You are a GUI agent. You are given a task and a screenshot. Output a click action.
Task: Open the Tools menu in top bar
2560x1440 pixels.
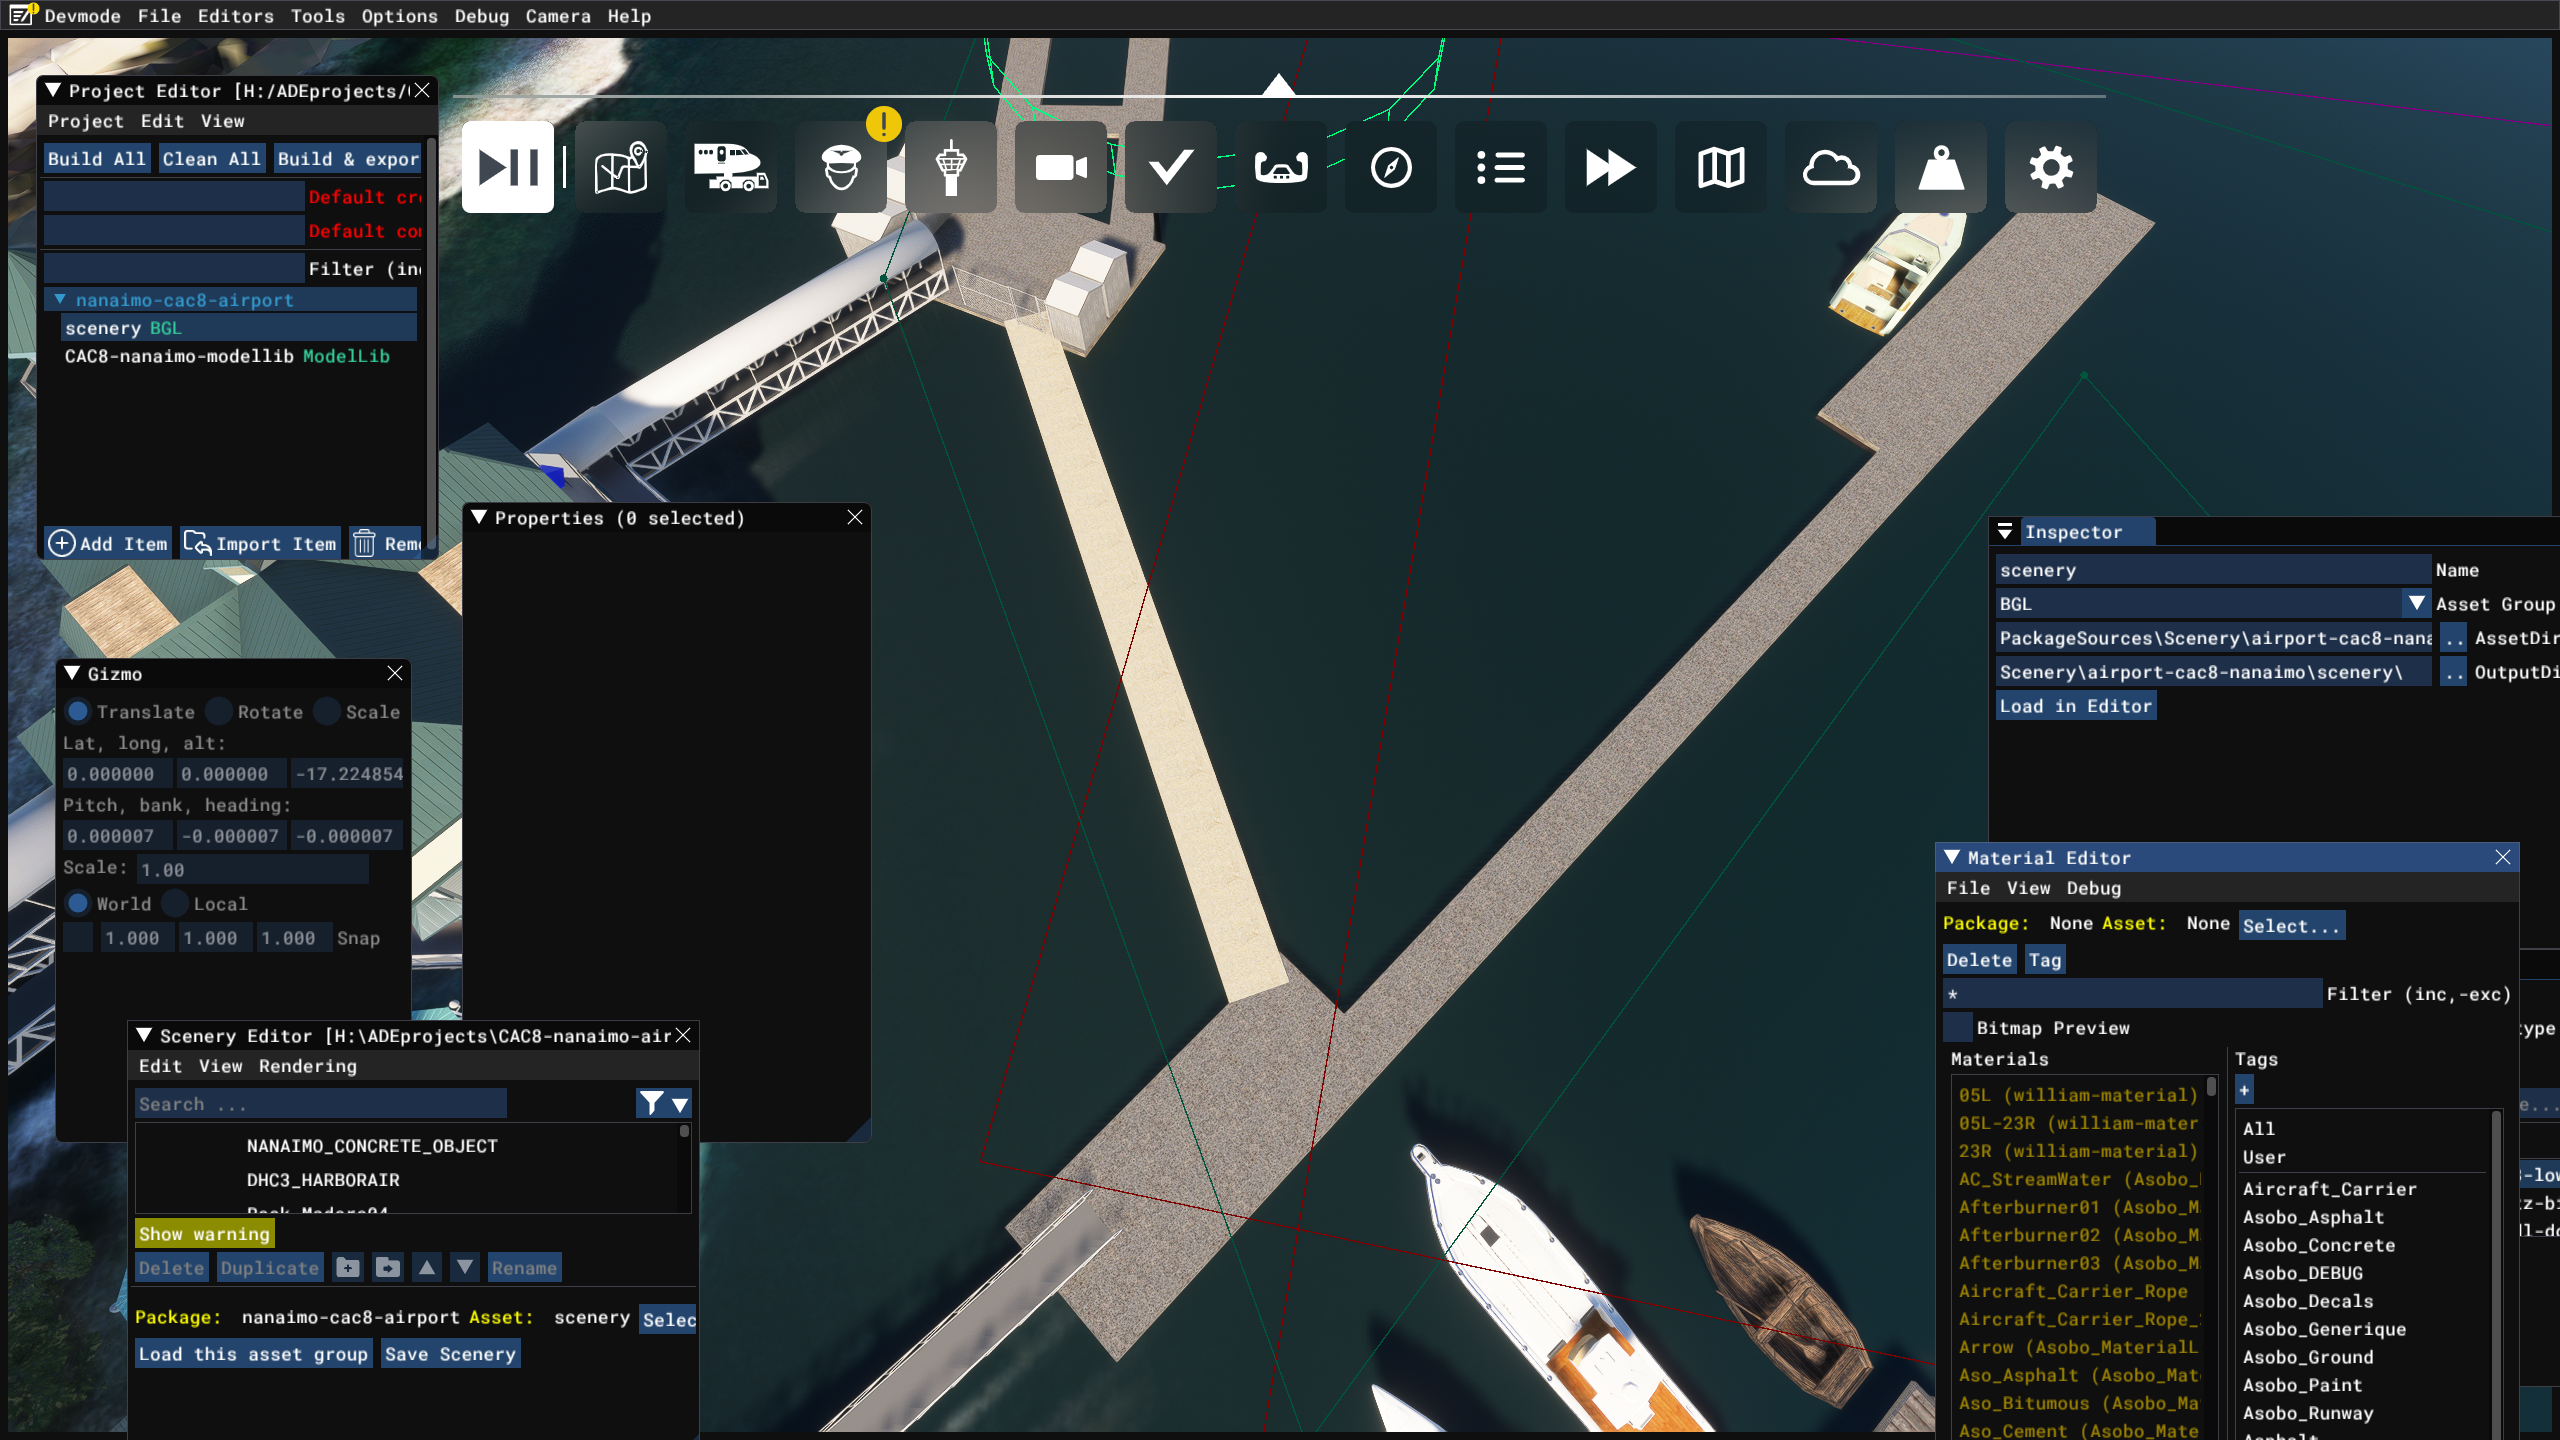pos(318,16)
